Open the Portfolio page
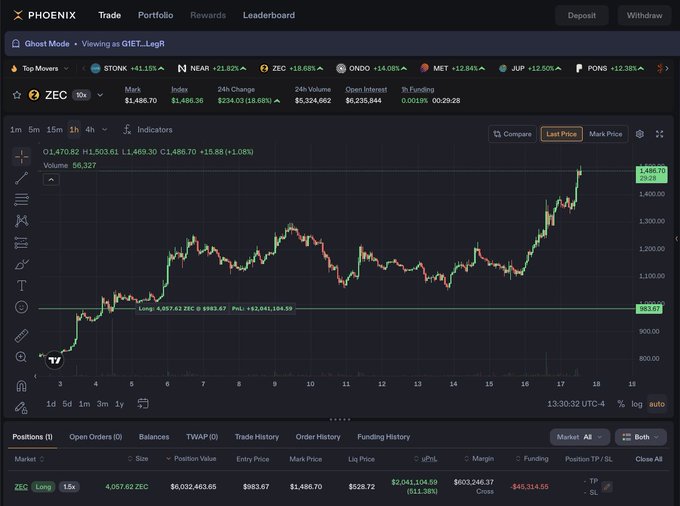The width and height of the screenshot is (680, 506). click(x=155, y=15)
